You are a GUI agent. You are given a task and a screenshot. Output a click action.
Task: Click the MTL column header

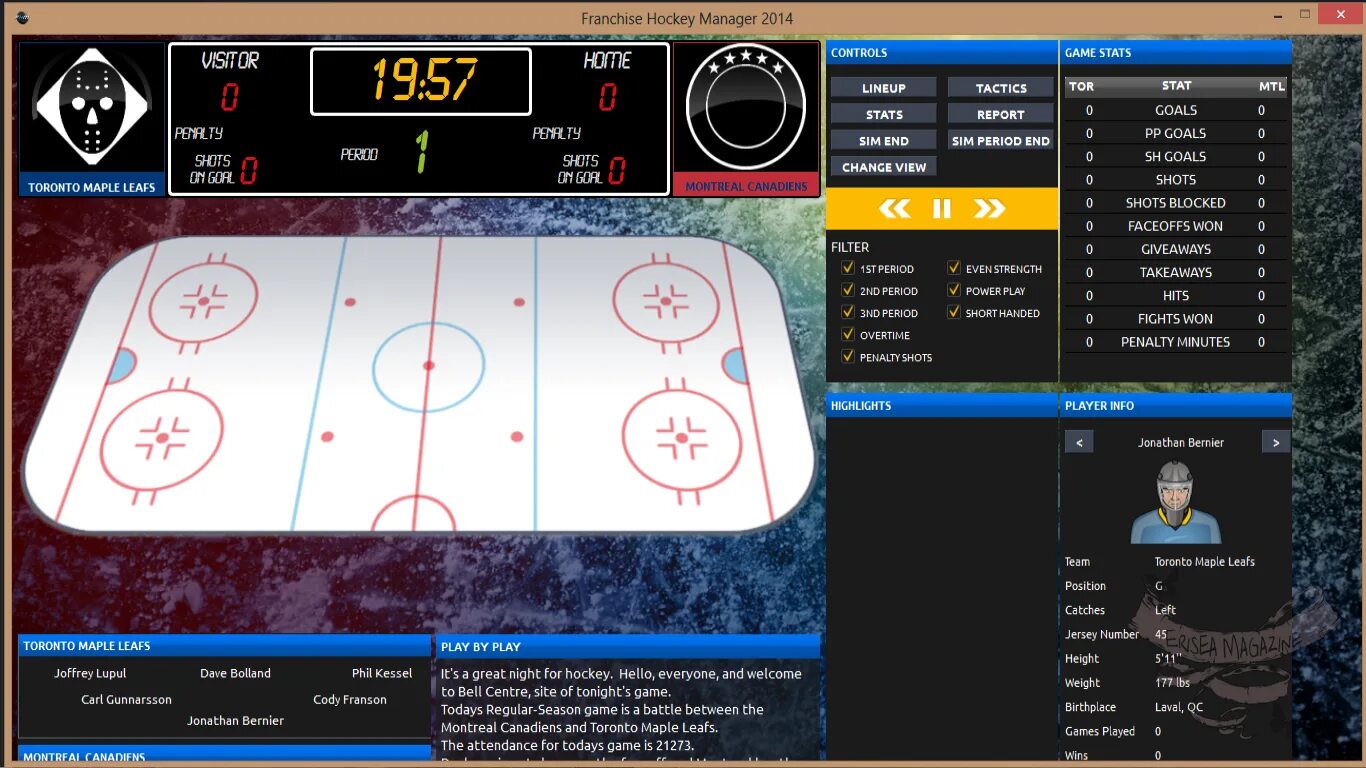[1270, 86]
